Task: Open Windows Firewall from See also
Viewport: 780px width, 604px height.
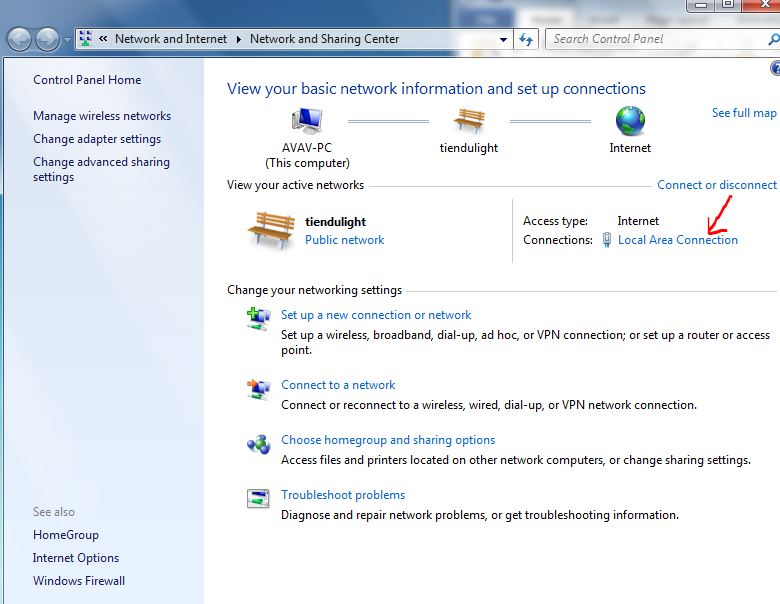Action: point(79,581)
